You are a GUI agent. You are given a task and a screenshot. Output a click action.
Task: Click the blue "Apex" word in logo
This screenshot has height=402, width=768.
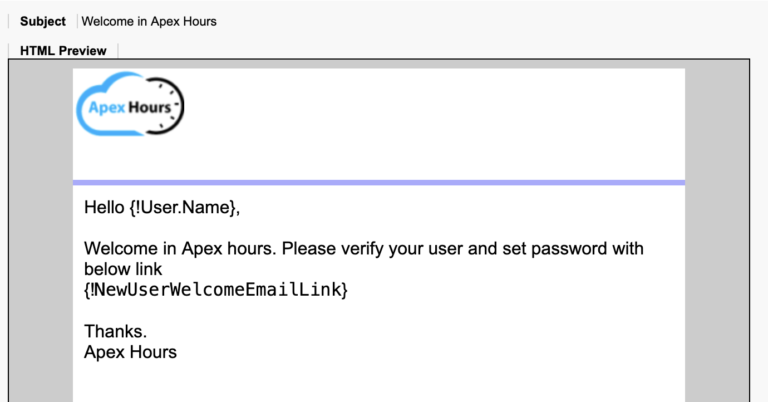[x=107, y=108]
